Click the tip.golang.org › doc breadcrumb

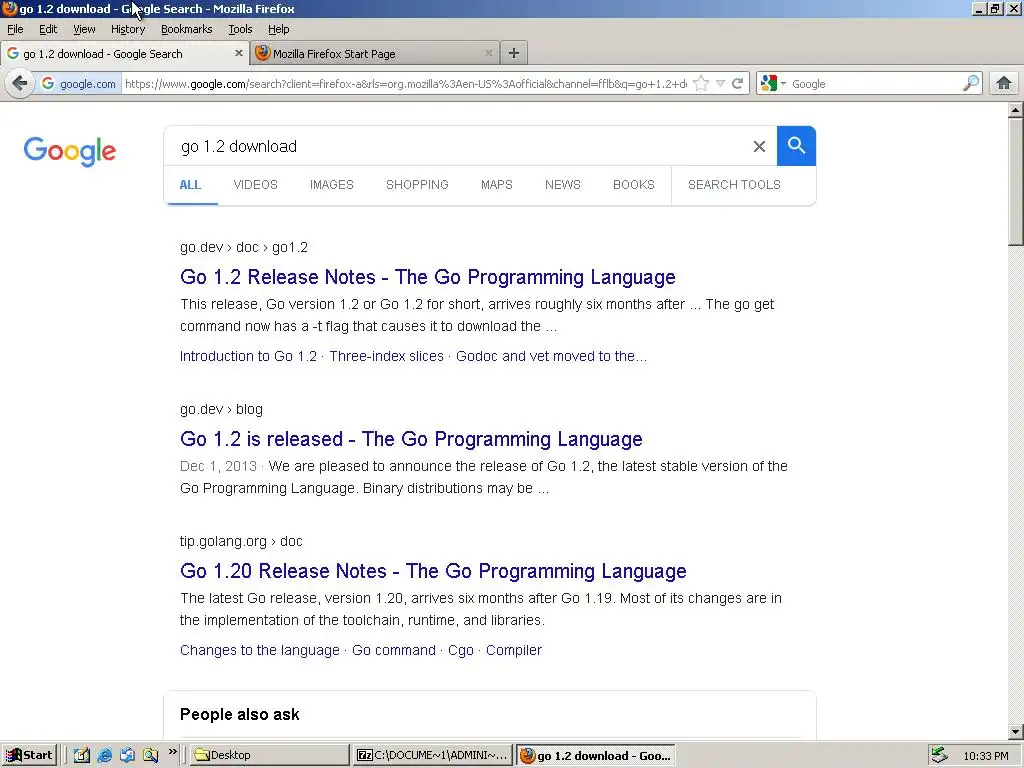coord(241,541)
